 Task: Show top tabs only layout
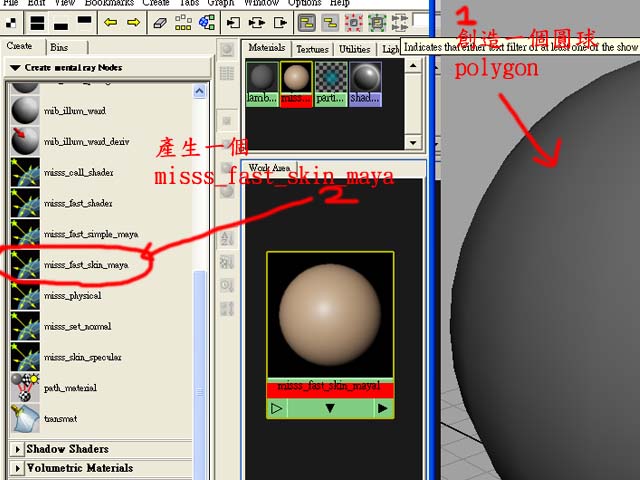point(84,22)
